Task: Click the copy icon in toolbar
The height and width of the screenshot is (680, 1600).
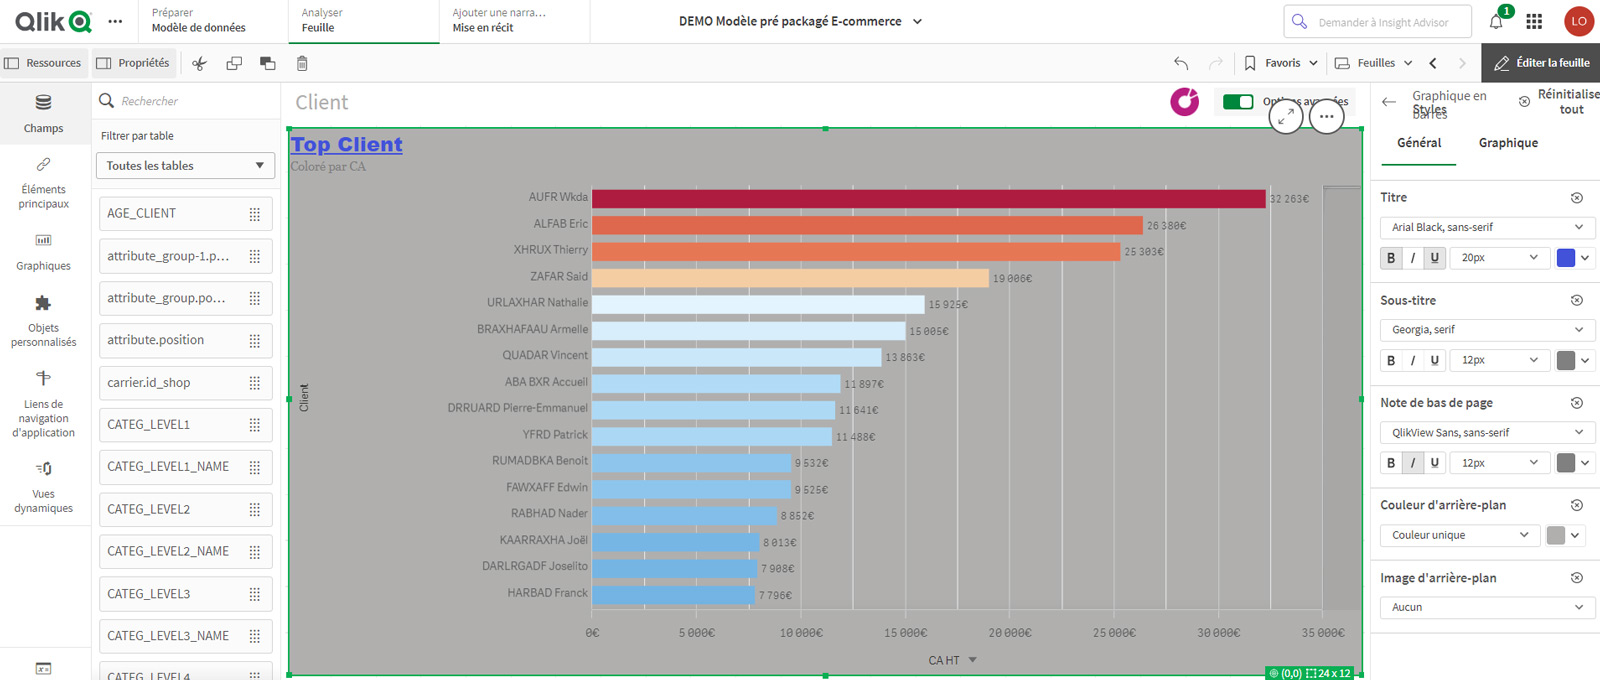Action: 234,63
